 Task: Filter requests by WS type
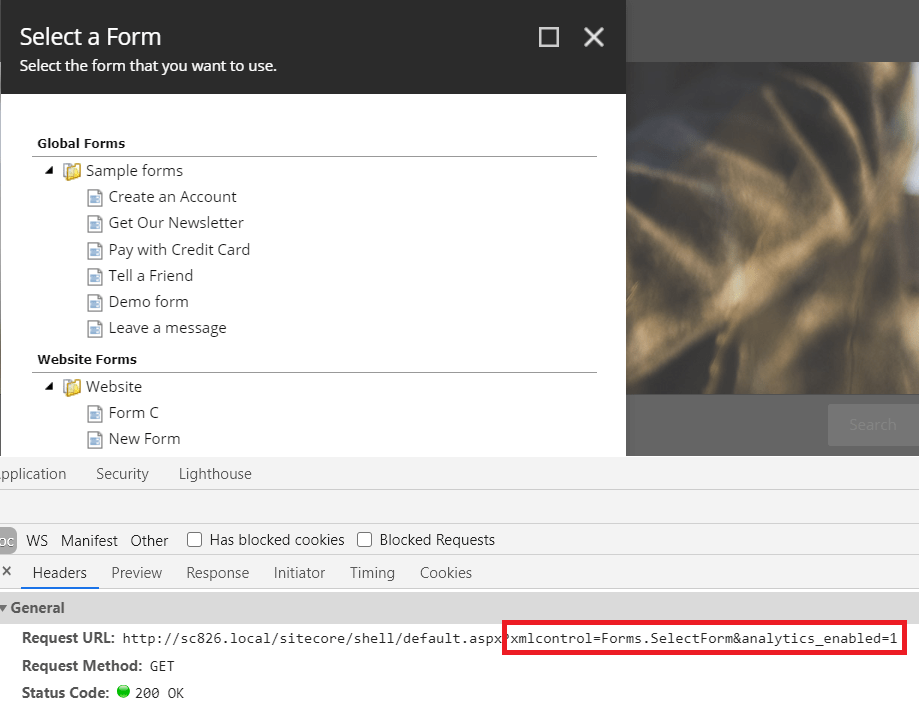point(37,540)
